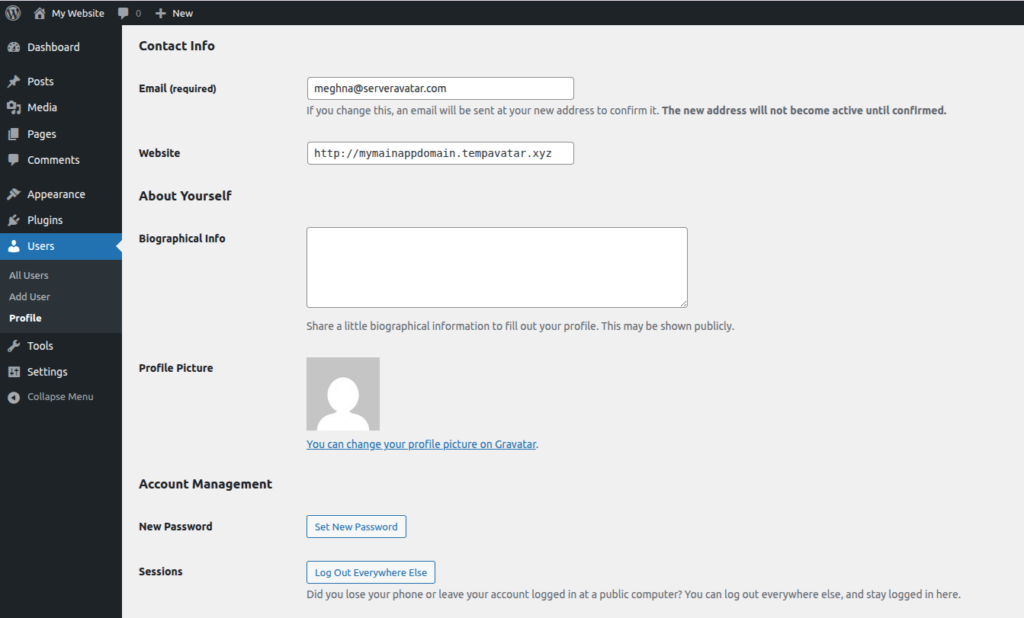Click New in the top admin bar

click(174, 13)
